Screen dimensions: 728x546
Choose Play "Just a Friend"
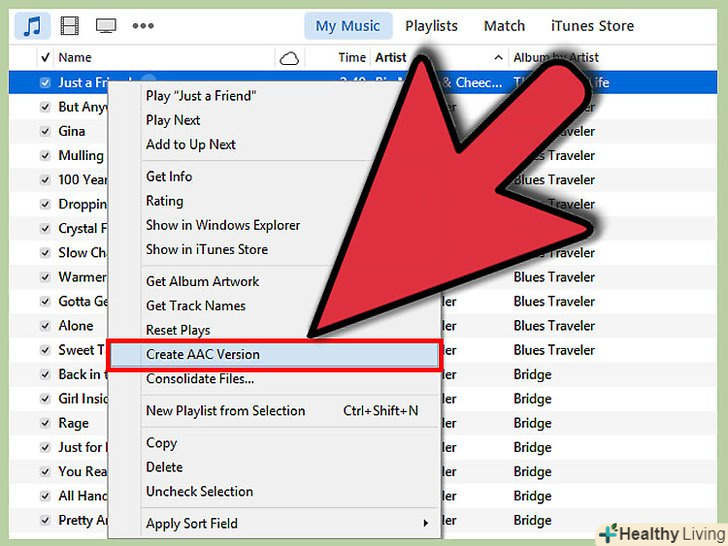pos(201,96)
